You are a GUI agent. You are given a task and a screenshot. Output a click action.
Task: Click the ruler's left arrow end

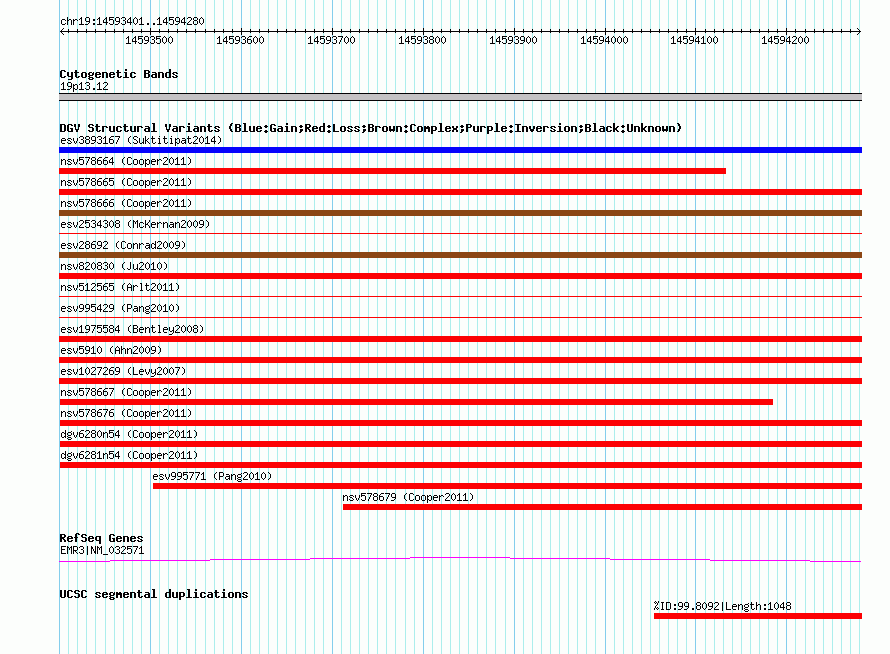pos(62,32)
